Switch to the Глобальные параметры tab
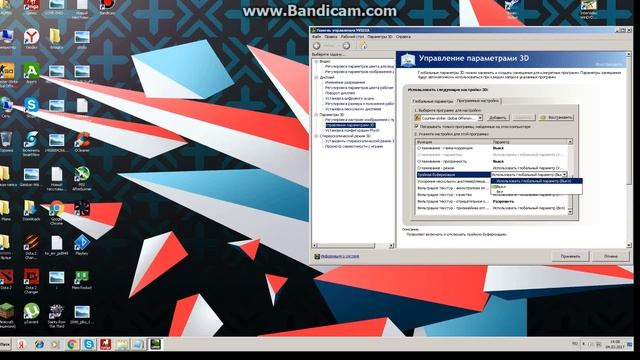This screenshot has width=640, height=360. [x=432, y=101]
